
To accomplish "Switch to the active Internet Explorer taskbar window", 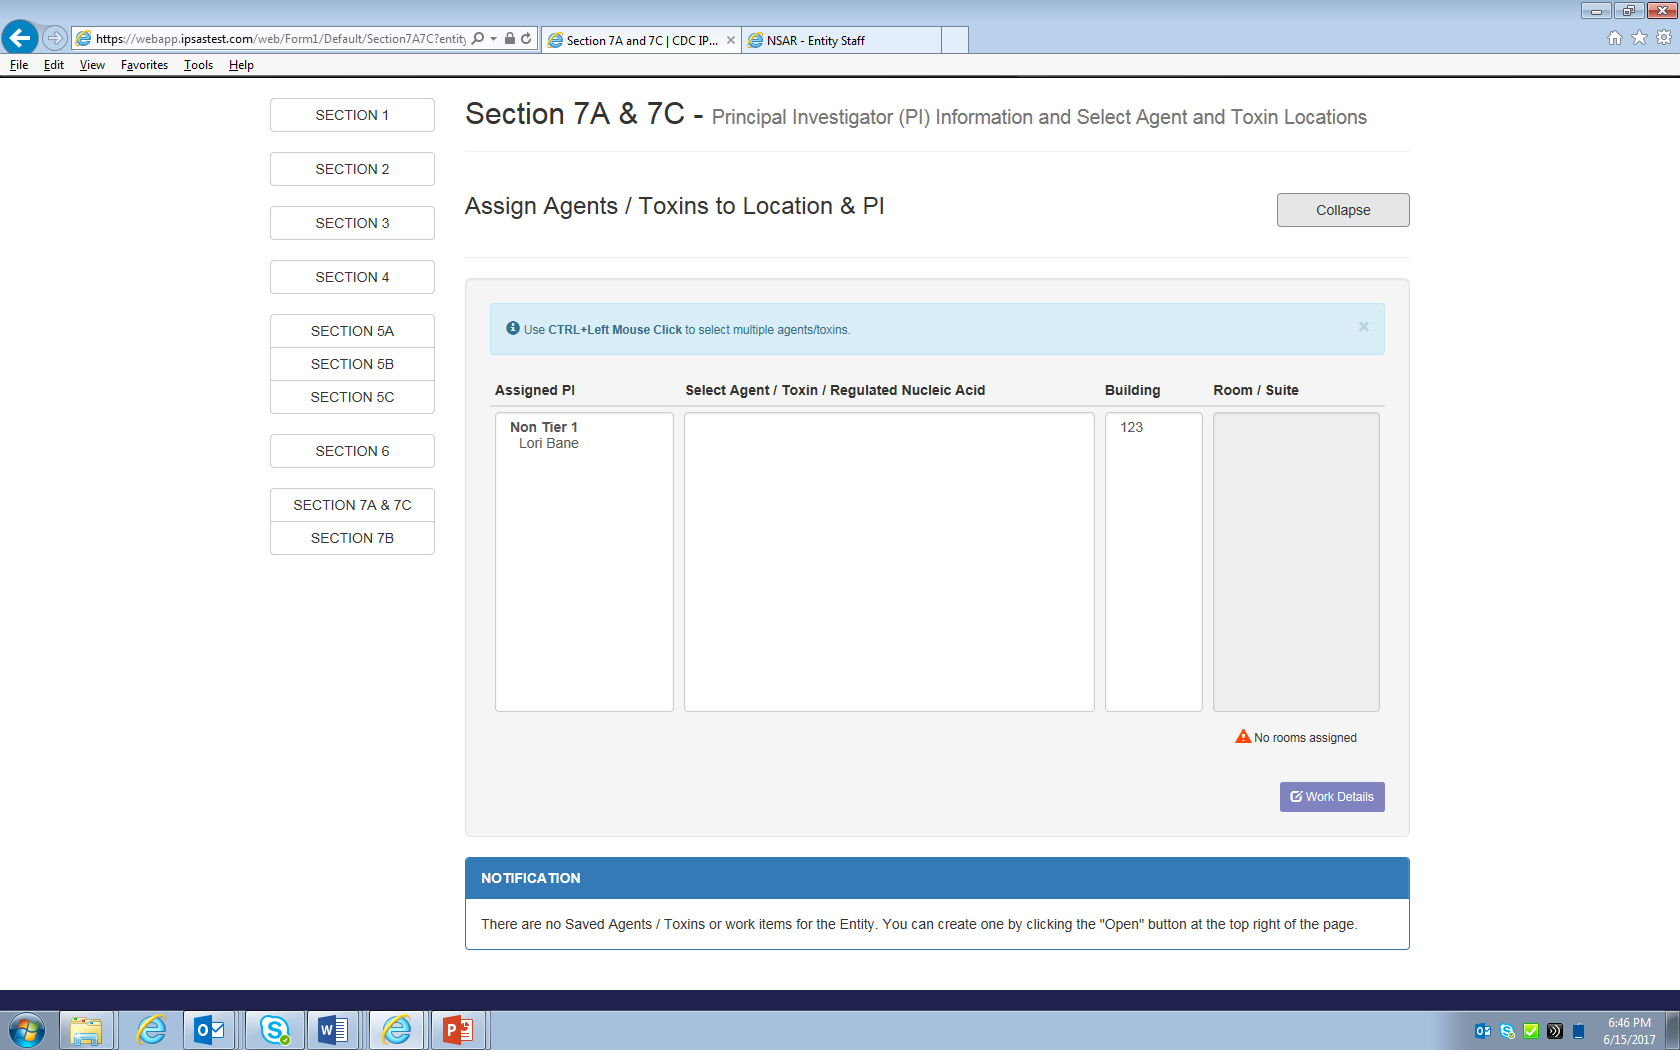I will [x=397, y=1030].
